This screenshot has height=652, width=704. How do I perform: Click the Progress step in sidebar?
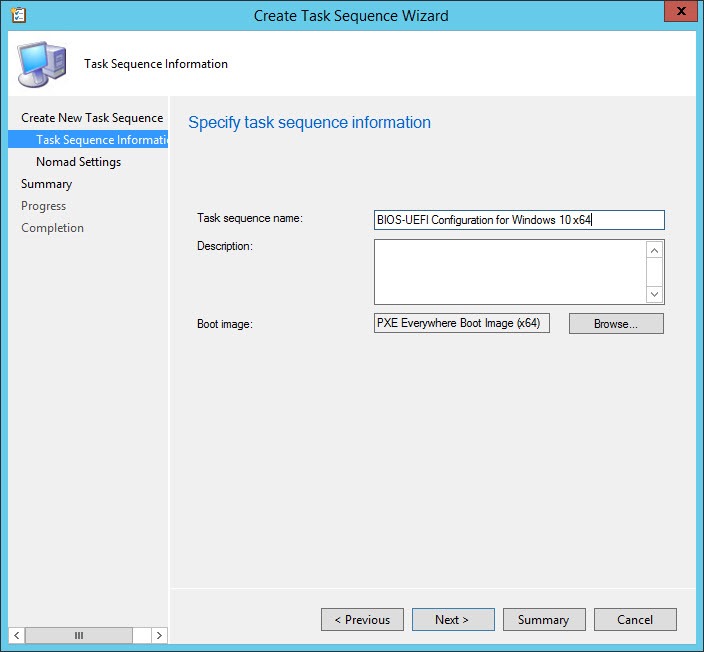click(x=43, y=206)
